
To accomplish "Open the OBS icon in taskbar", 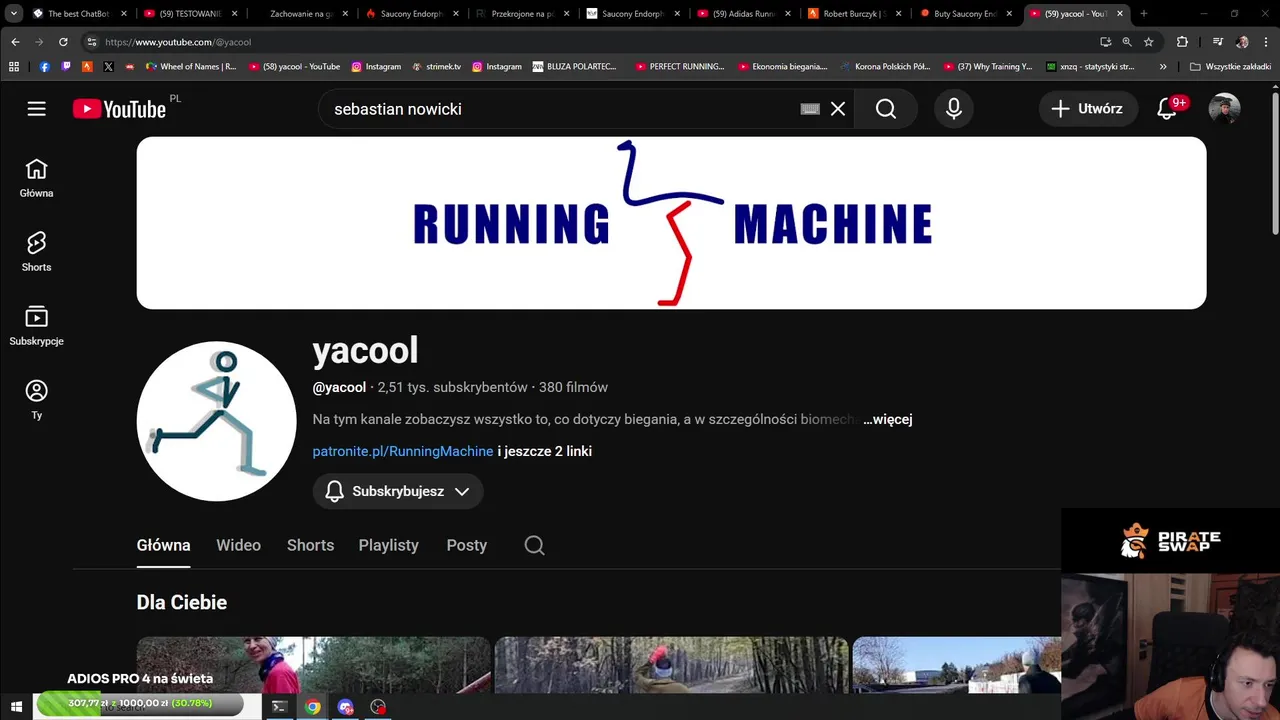I will (378, 707).
